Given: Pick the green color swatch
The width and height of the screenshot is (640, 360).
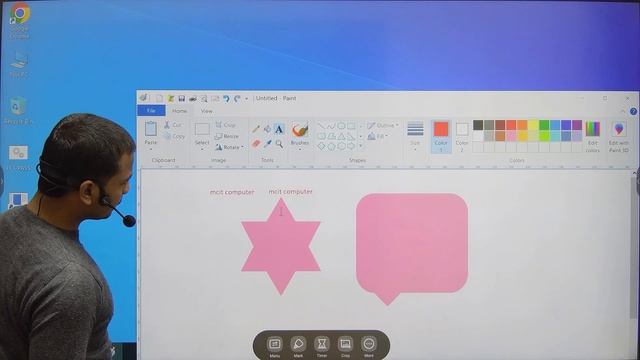Looking at the screenshot, I should pyautogui.click(x=544, y=125).
